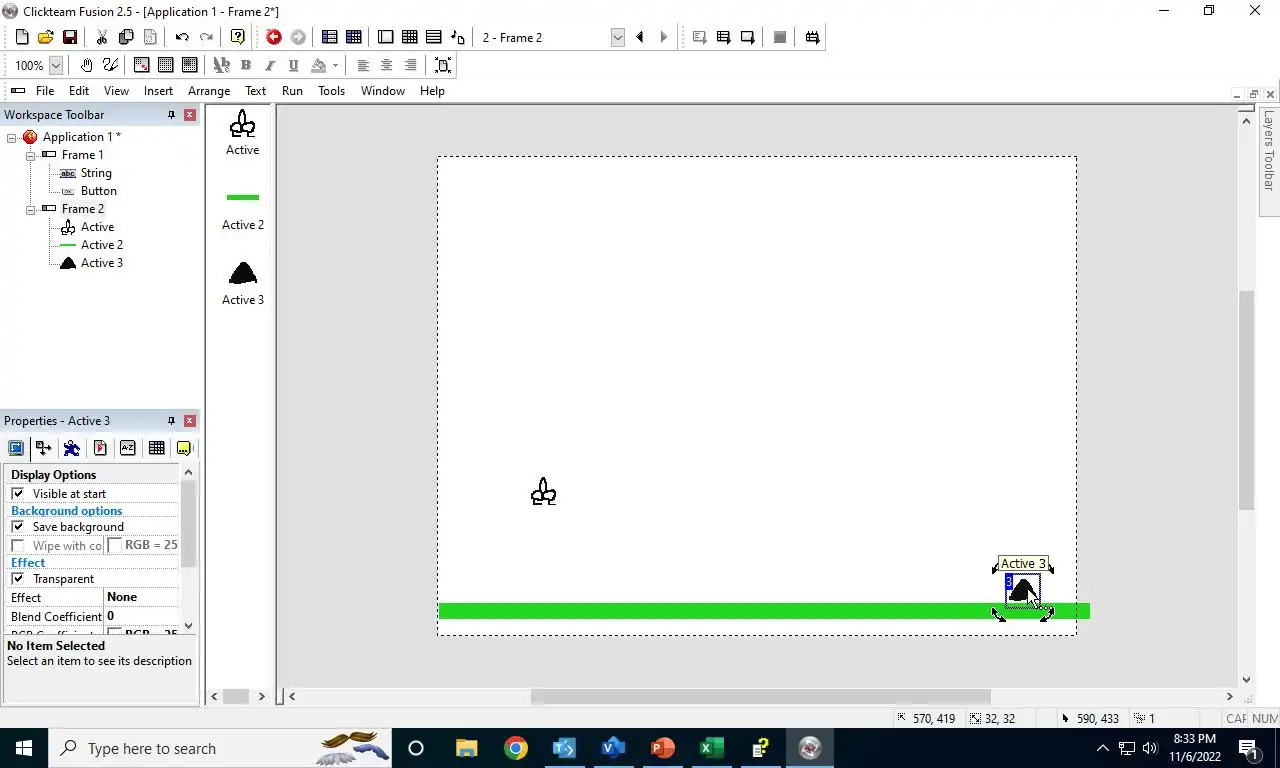Click the Cut scissors icon
This screenshot has height=768, width=1280.
tap(101, 37)
